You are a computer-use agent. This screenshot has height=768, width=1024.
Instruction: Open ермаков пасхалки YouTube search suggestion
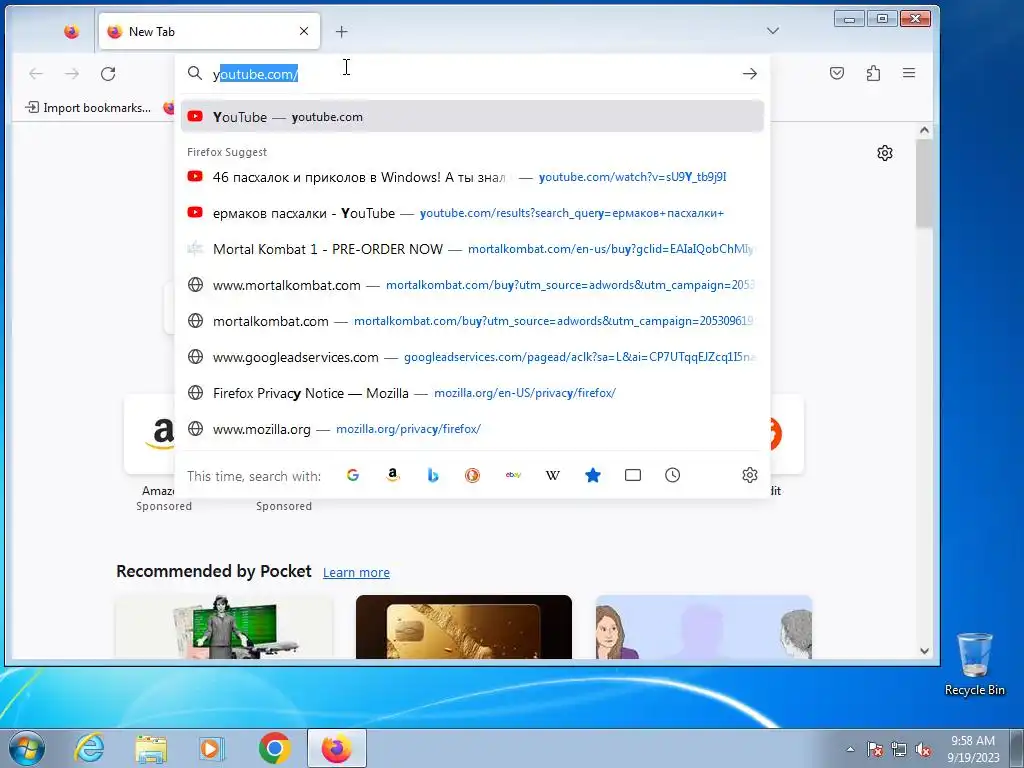(x=472, y=213)
